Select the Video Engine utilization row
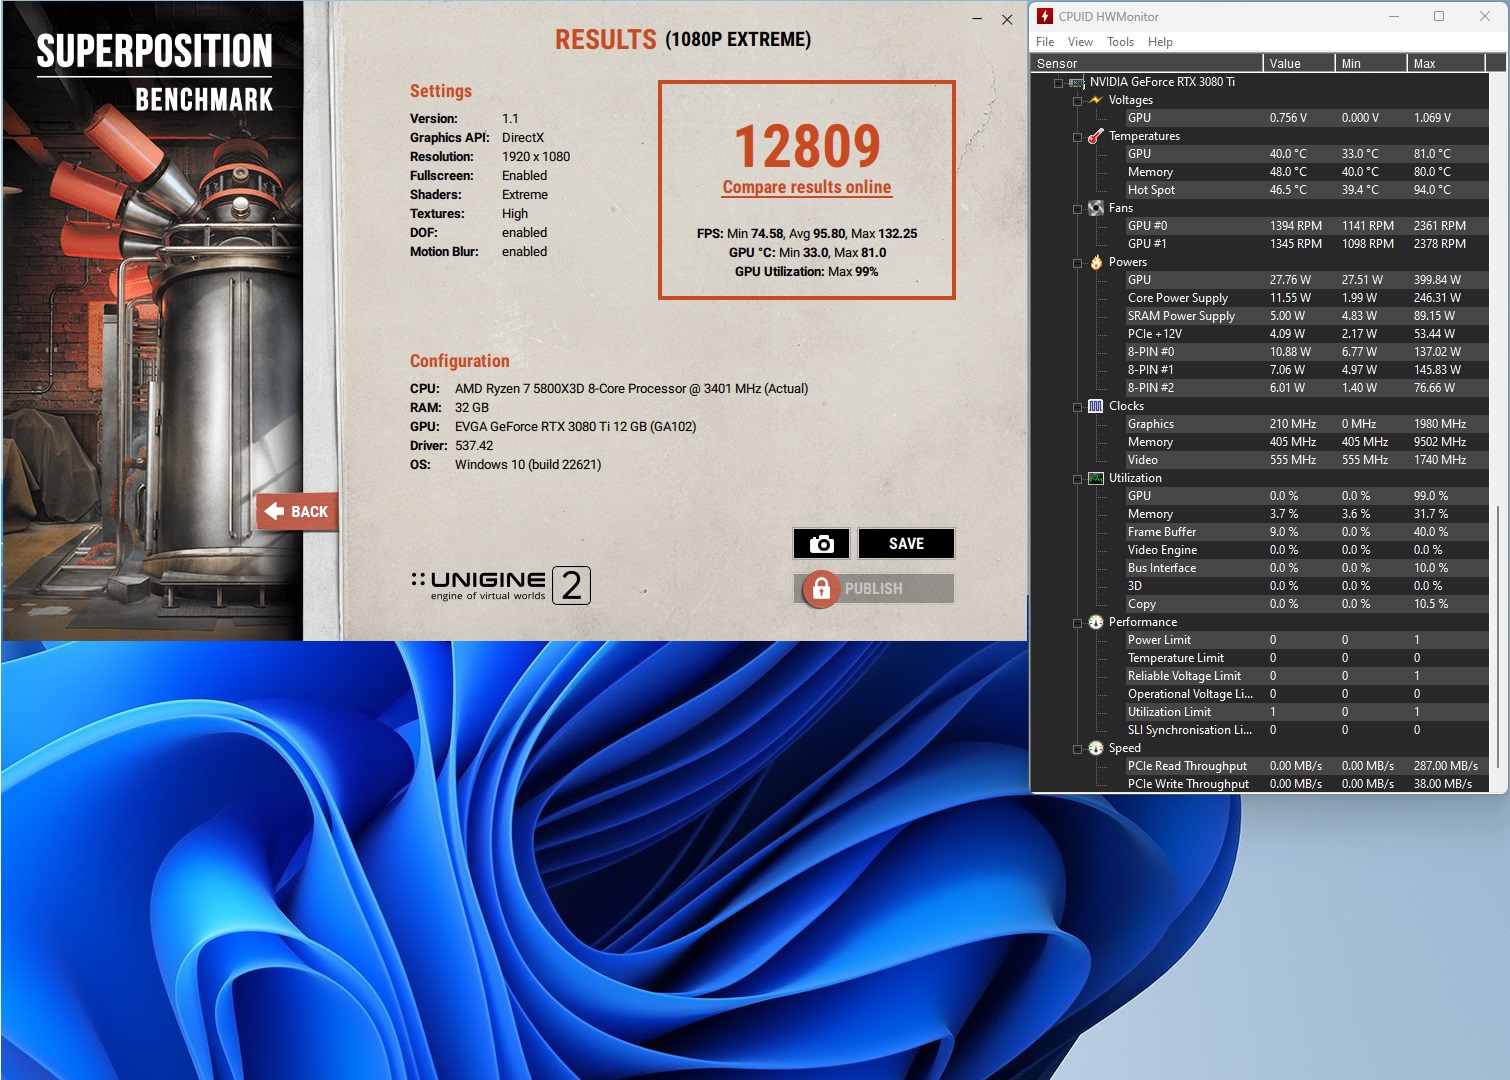 [x=1306, y=550]
